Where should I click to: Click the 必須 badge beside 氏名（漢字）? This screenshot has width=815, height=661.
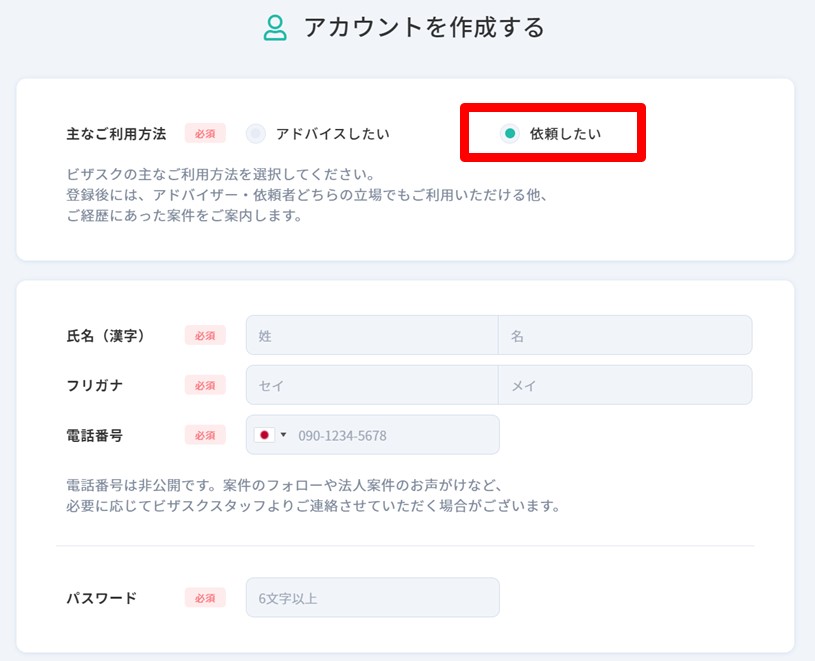click(205, 336)
